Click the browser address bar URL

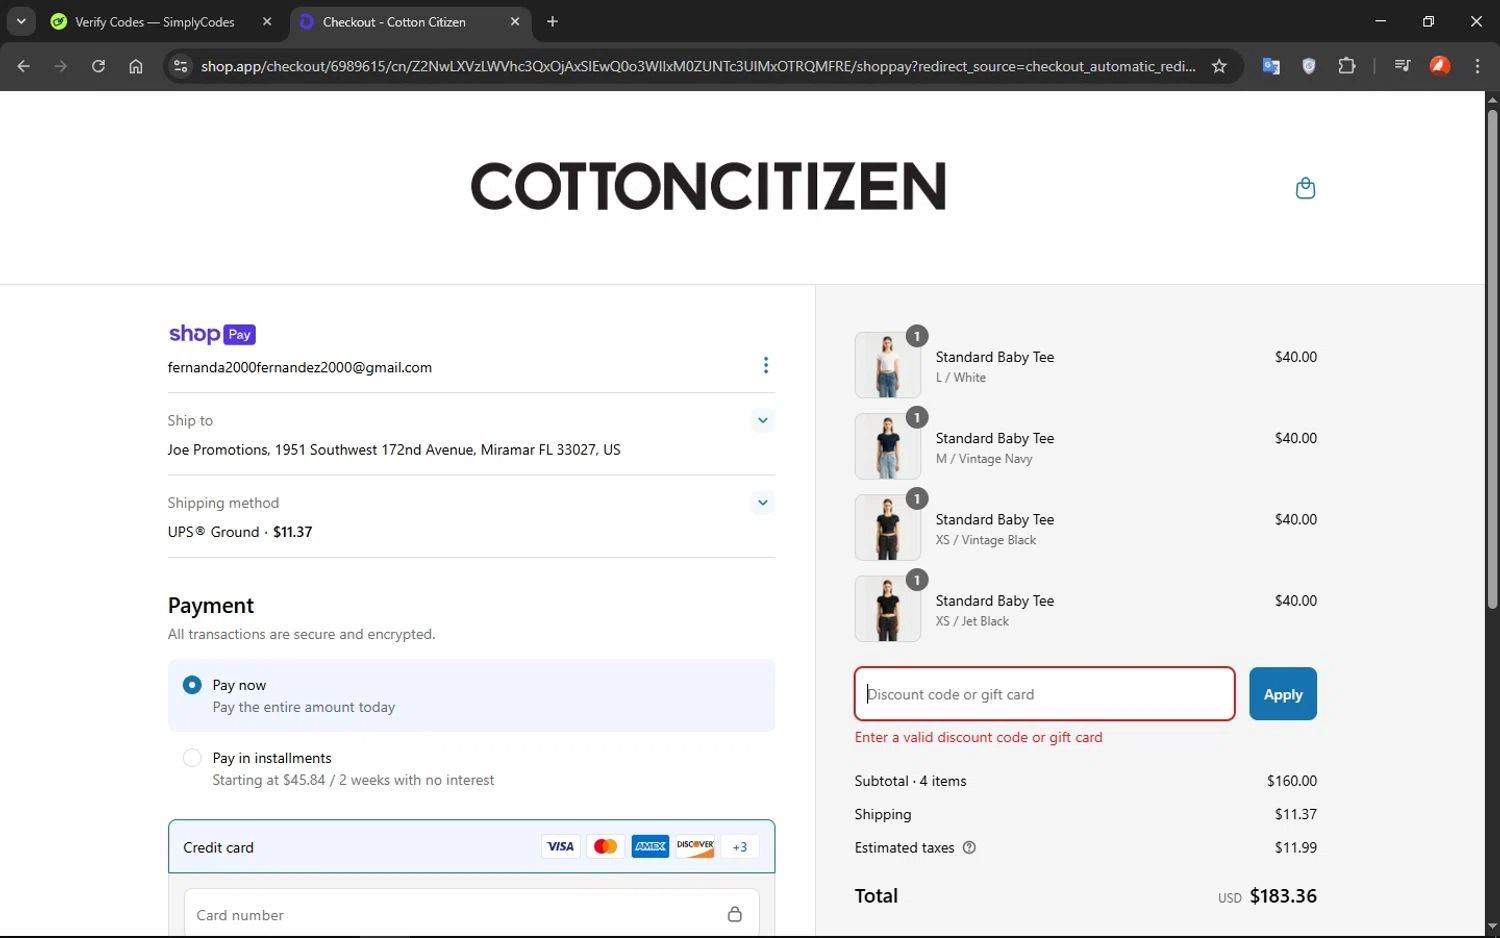tap(698, 66)
